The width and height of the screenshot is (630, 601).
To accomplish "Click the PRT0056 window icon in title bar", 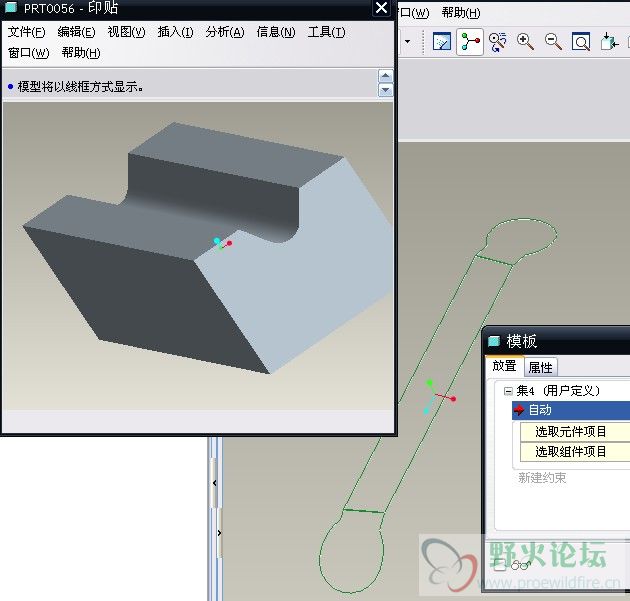I will 11,7.
